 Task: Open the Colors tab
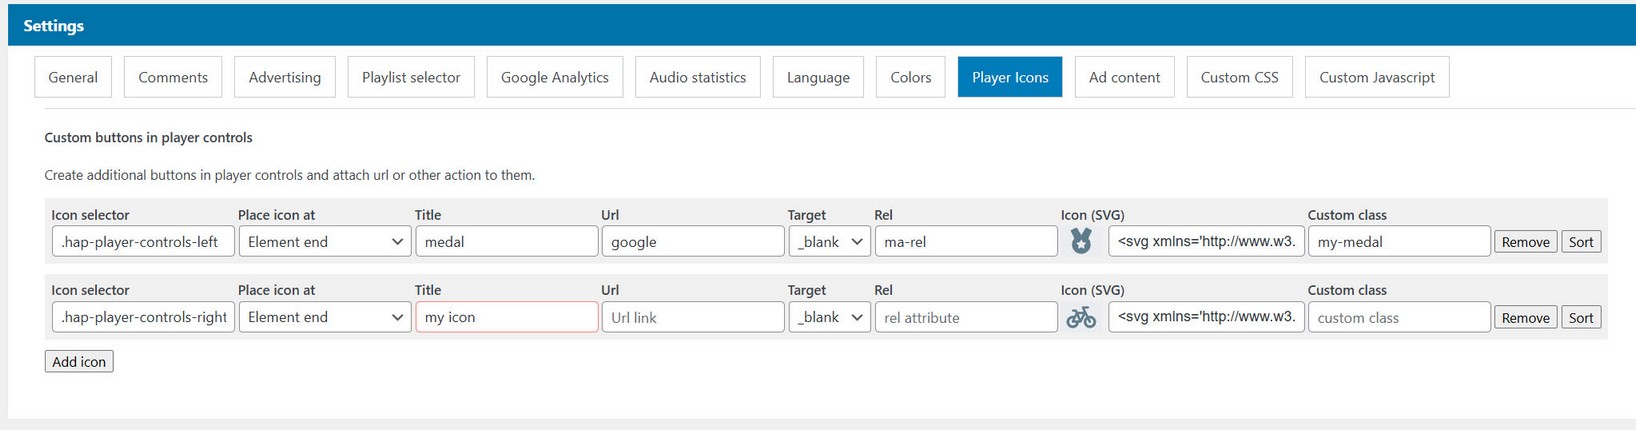pos(910,77)
